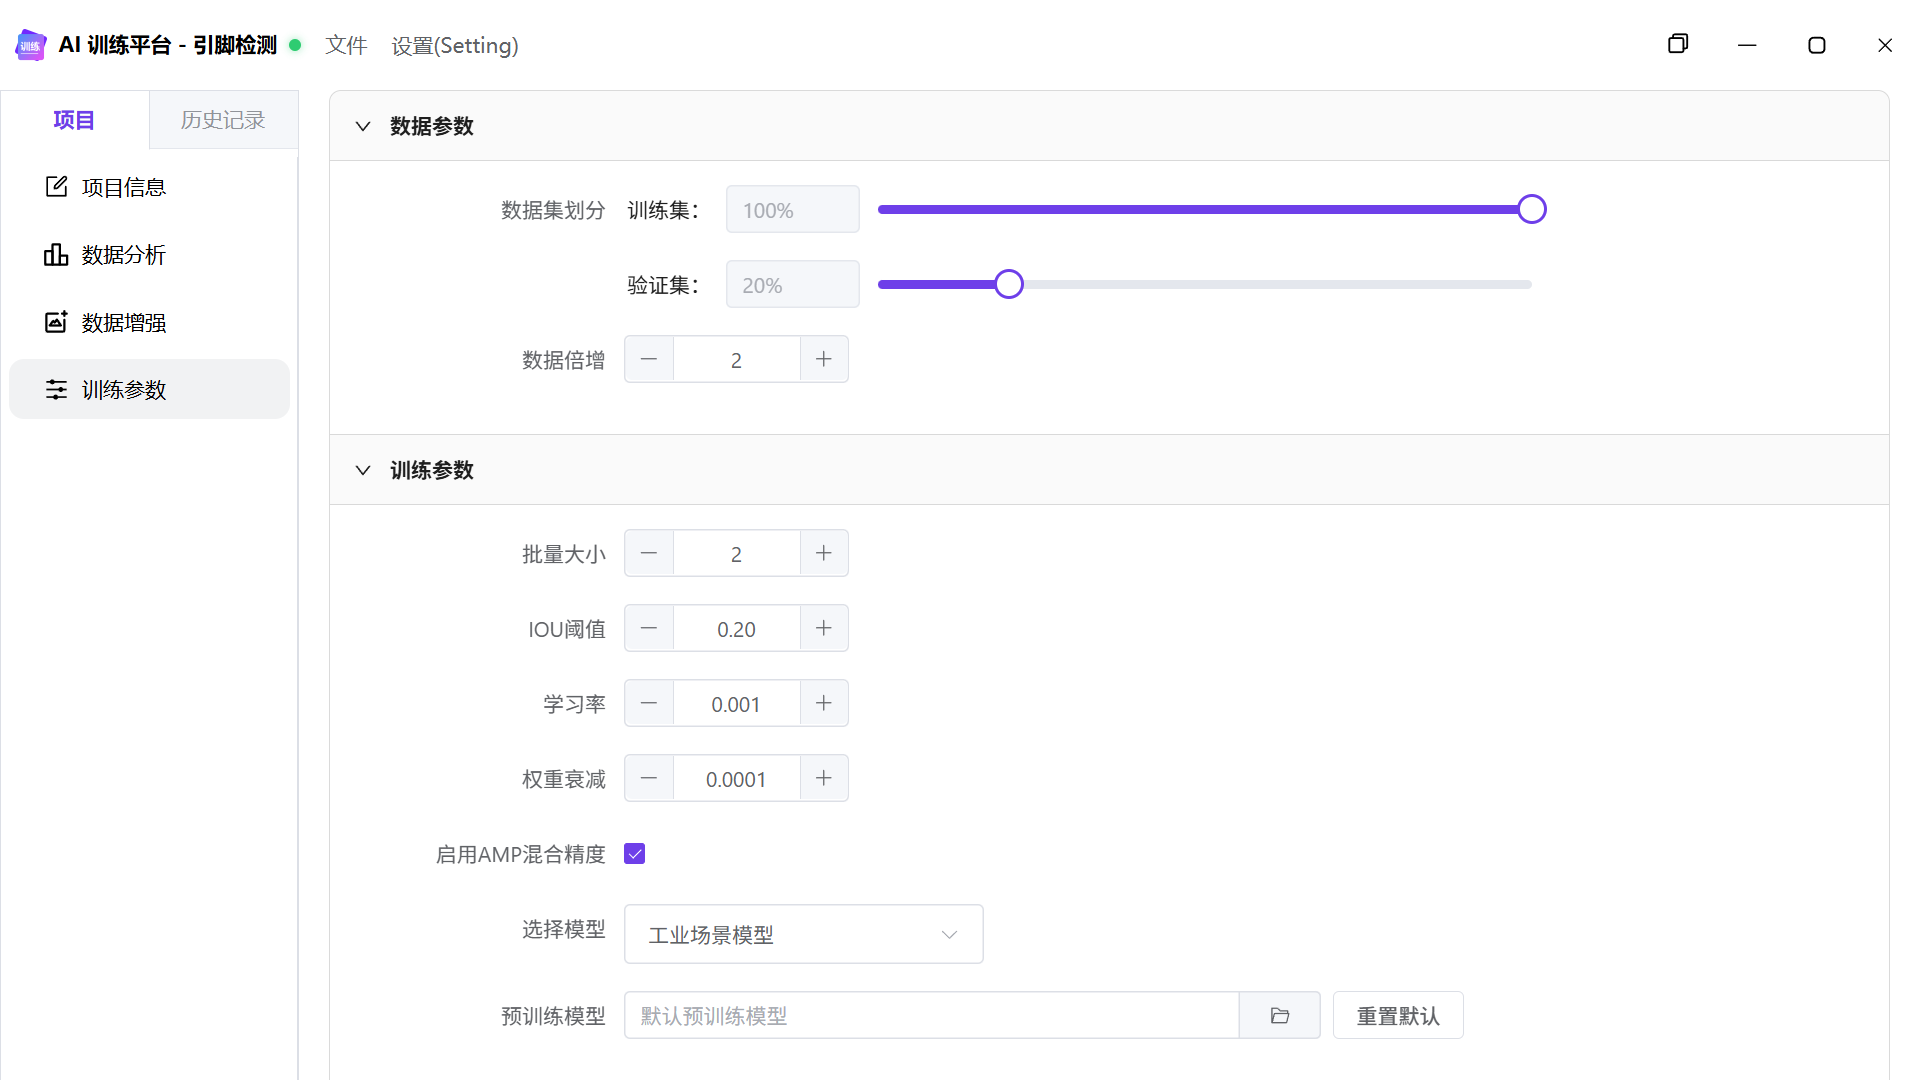Click the restore-window icon in title bar
Screen dimensions: 1920x1080
(1678, 44)
